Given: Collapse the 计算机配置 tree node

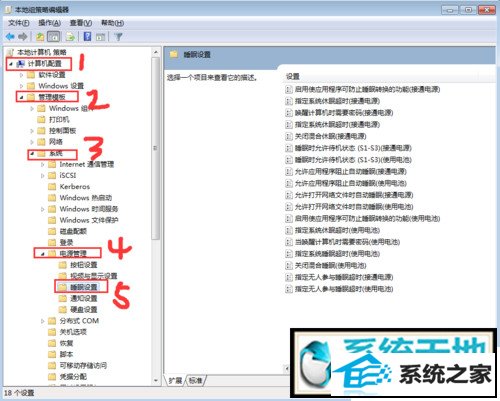Looking at the screenshot, I should 11,64.
